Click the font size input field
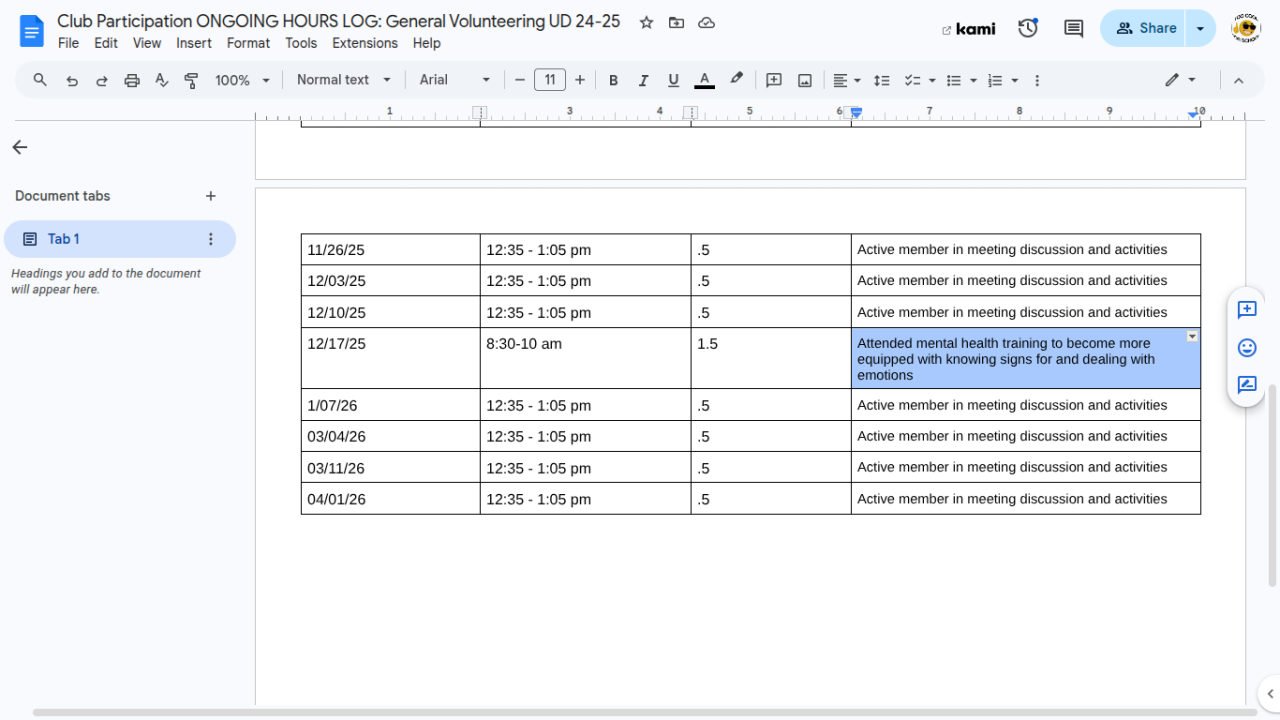1280x720 pixels. 549,80
